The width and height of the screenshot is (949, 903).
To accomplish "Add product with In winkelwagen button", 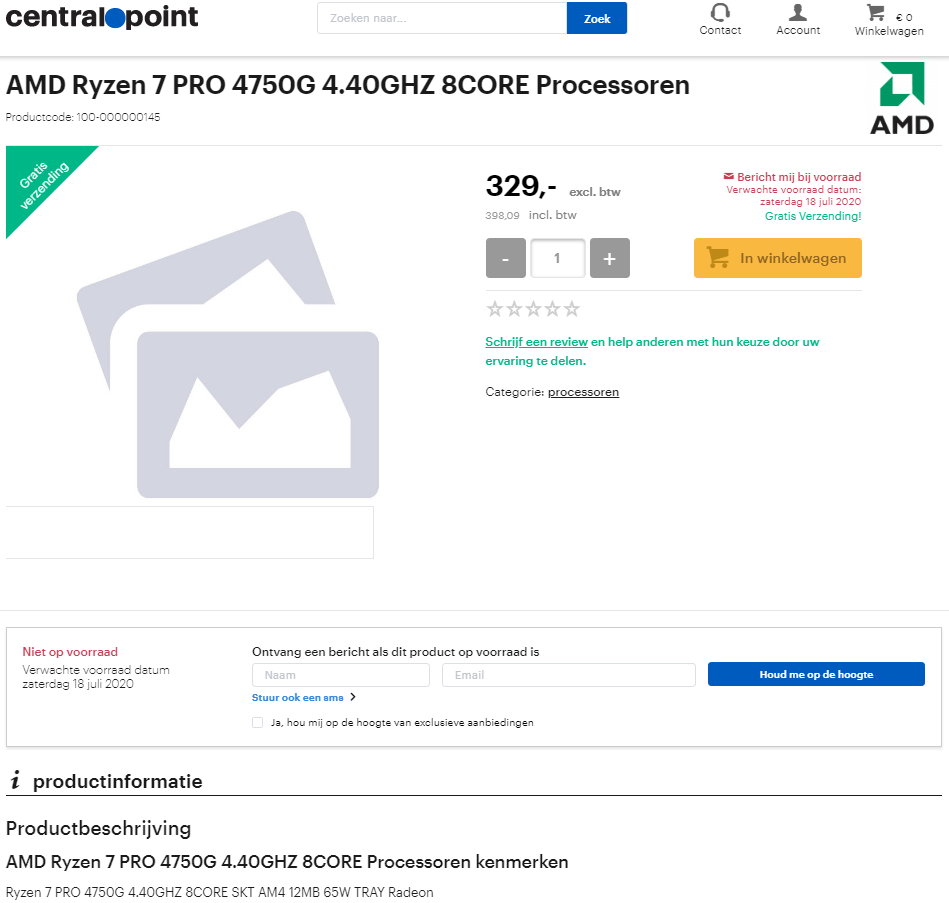I will pyautogui.click(x=778, y=258).
